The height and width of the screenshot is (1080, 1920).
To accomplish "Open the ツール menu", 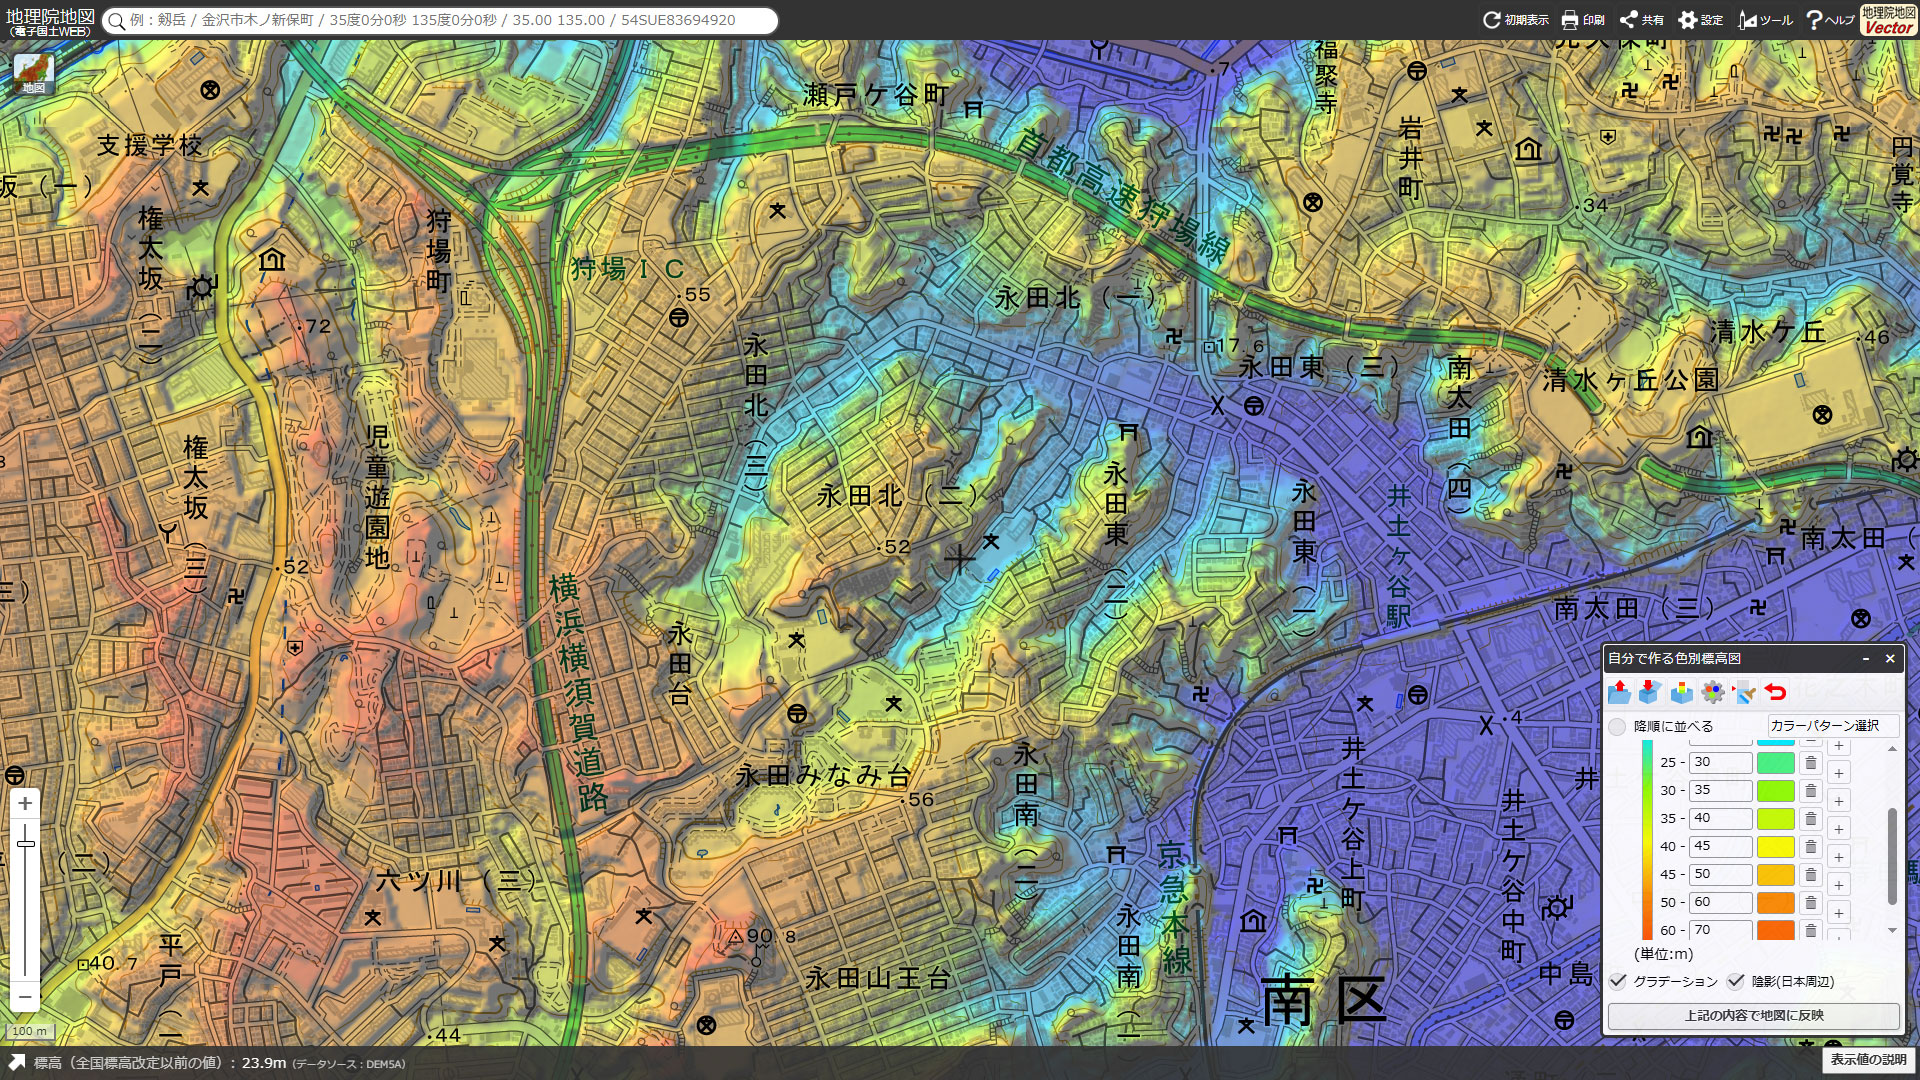I will [x=1765, y=20].
